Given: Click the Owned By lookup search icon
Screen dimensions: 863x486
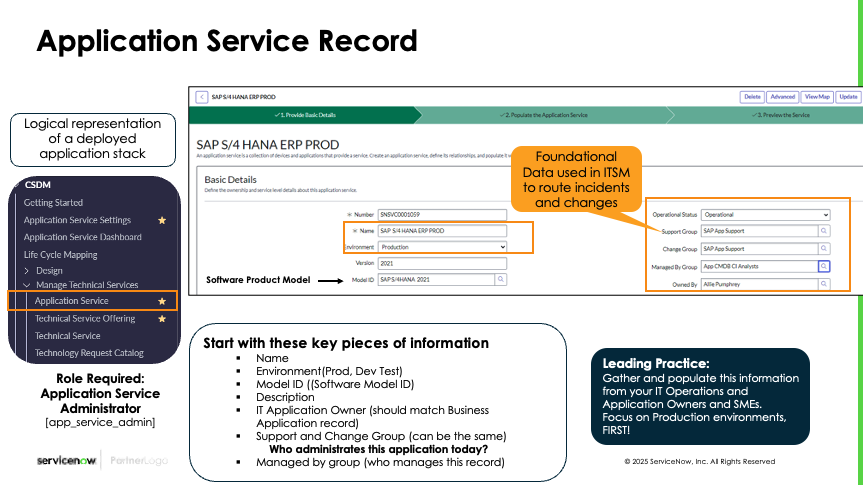Looking at the screenshot, I should coord(824,284).
